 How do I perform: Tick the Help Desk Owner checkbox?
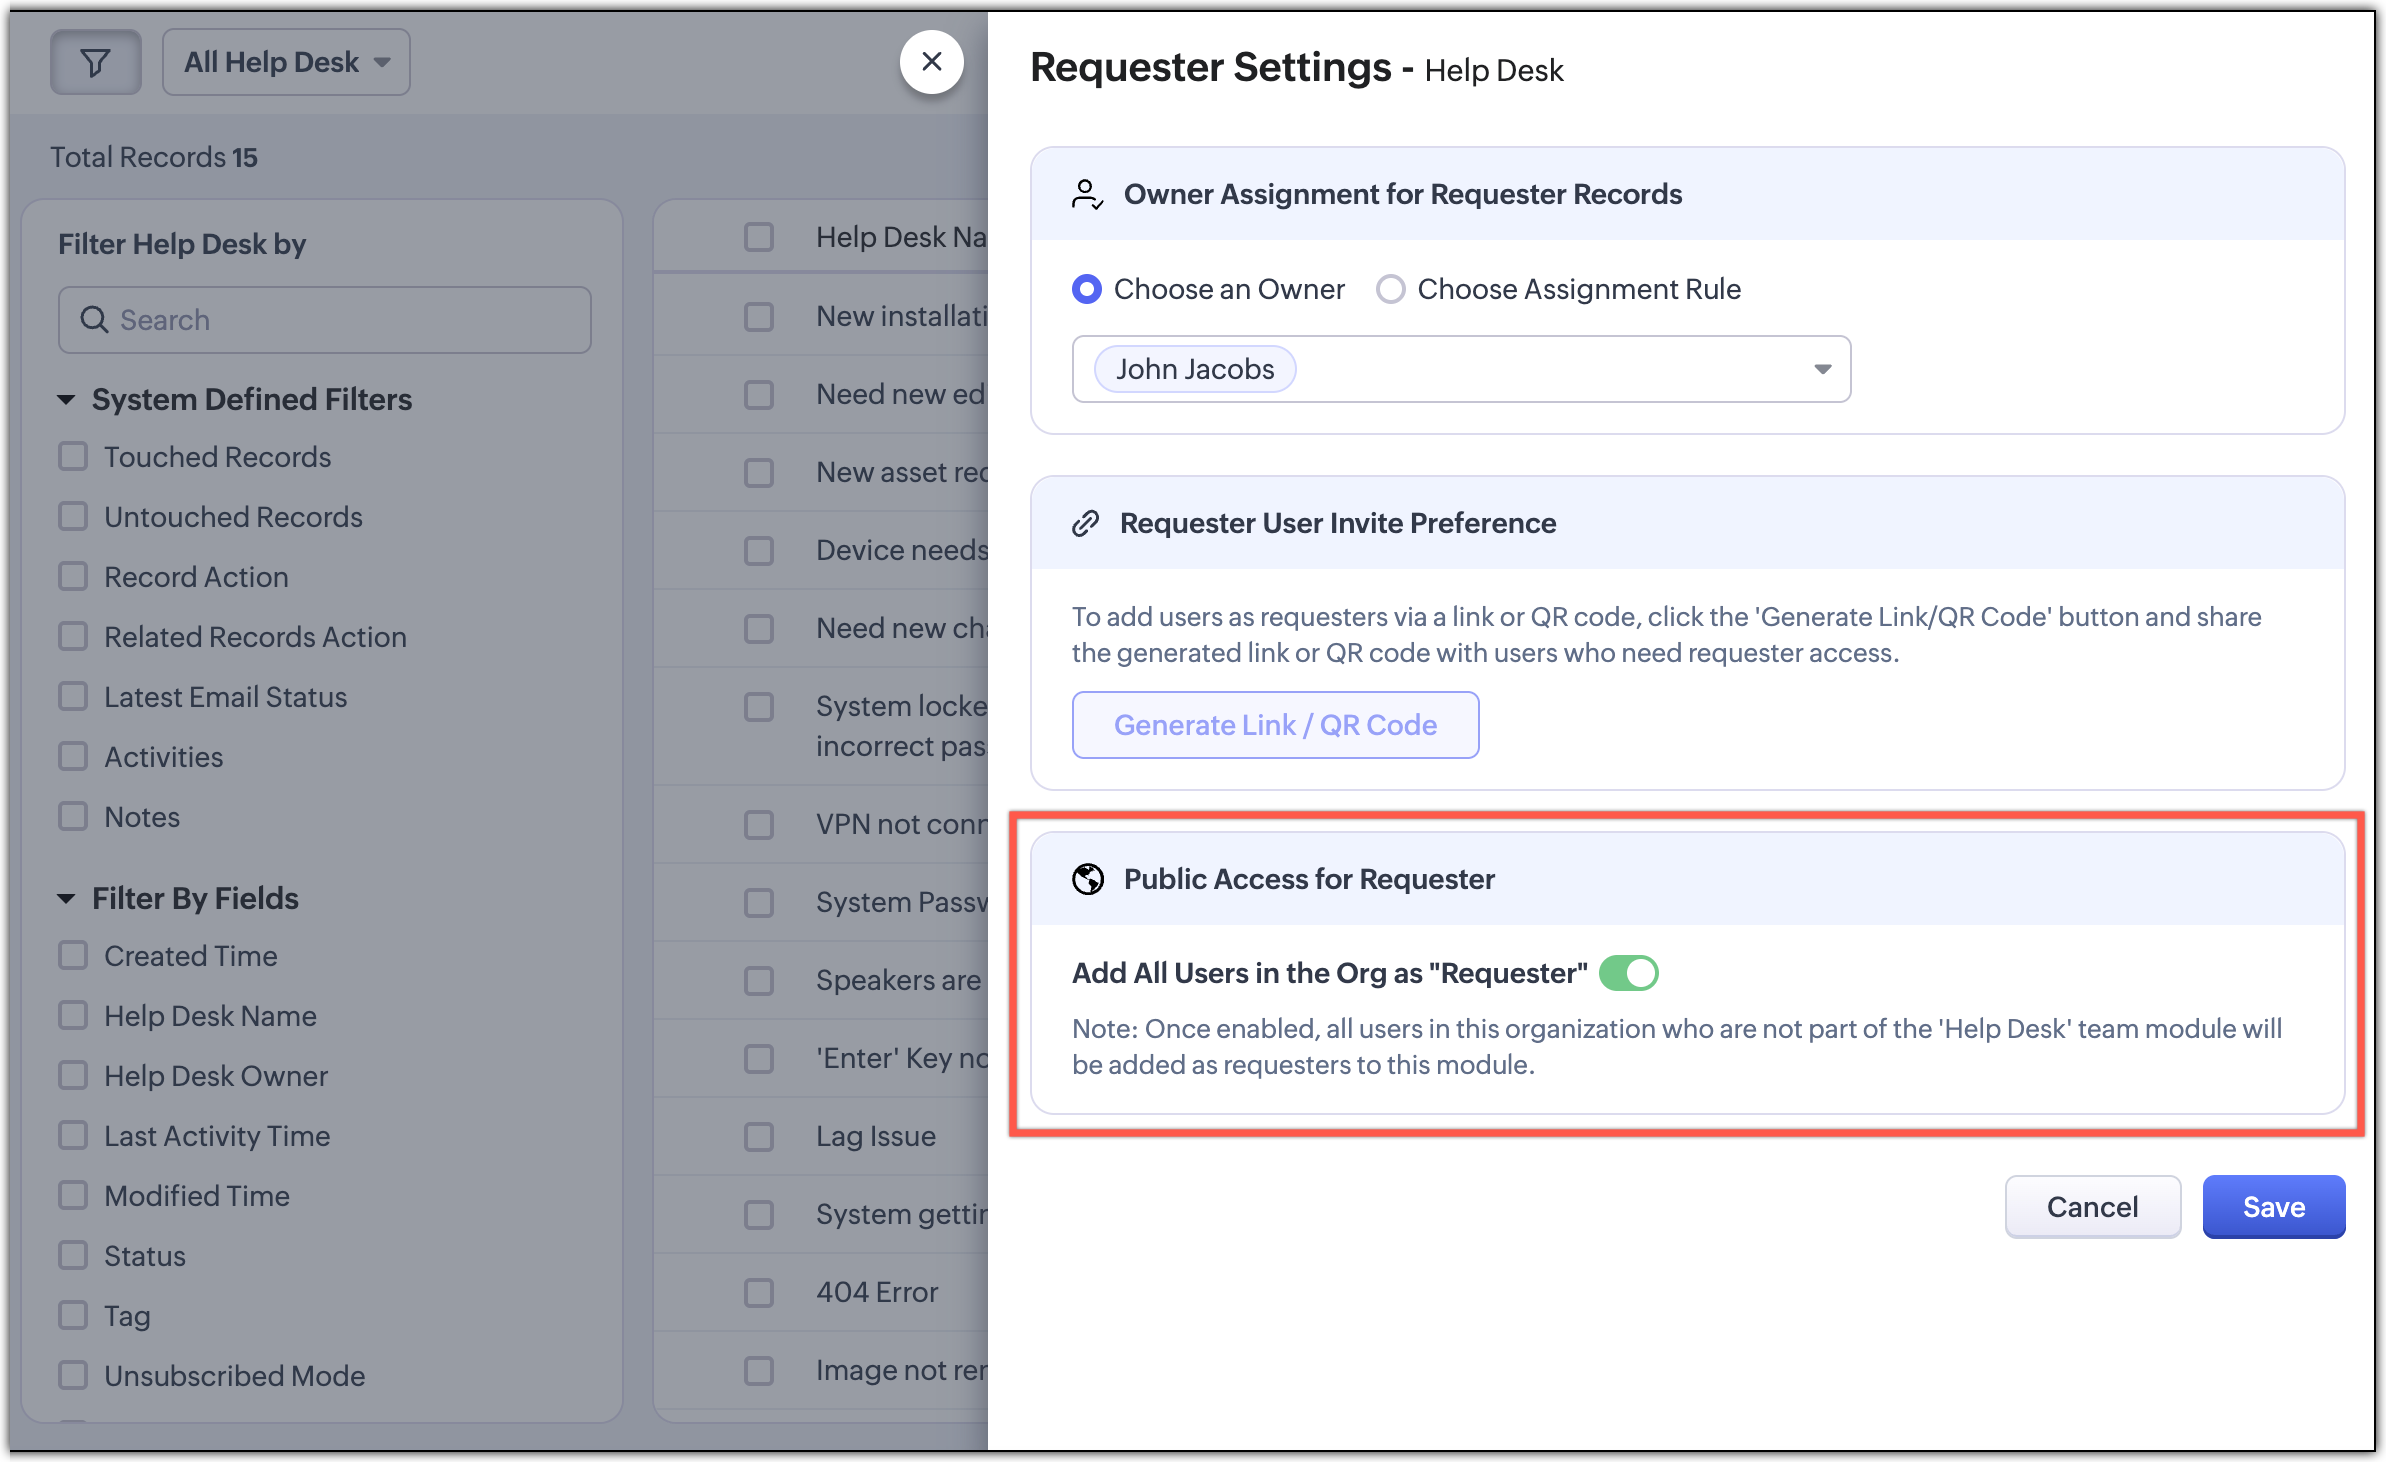[x=73, y=1076]
